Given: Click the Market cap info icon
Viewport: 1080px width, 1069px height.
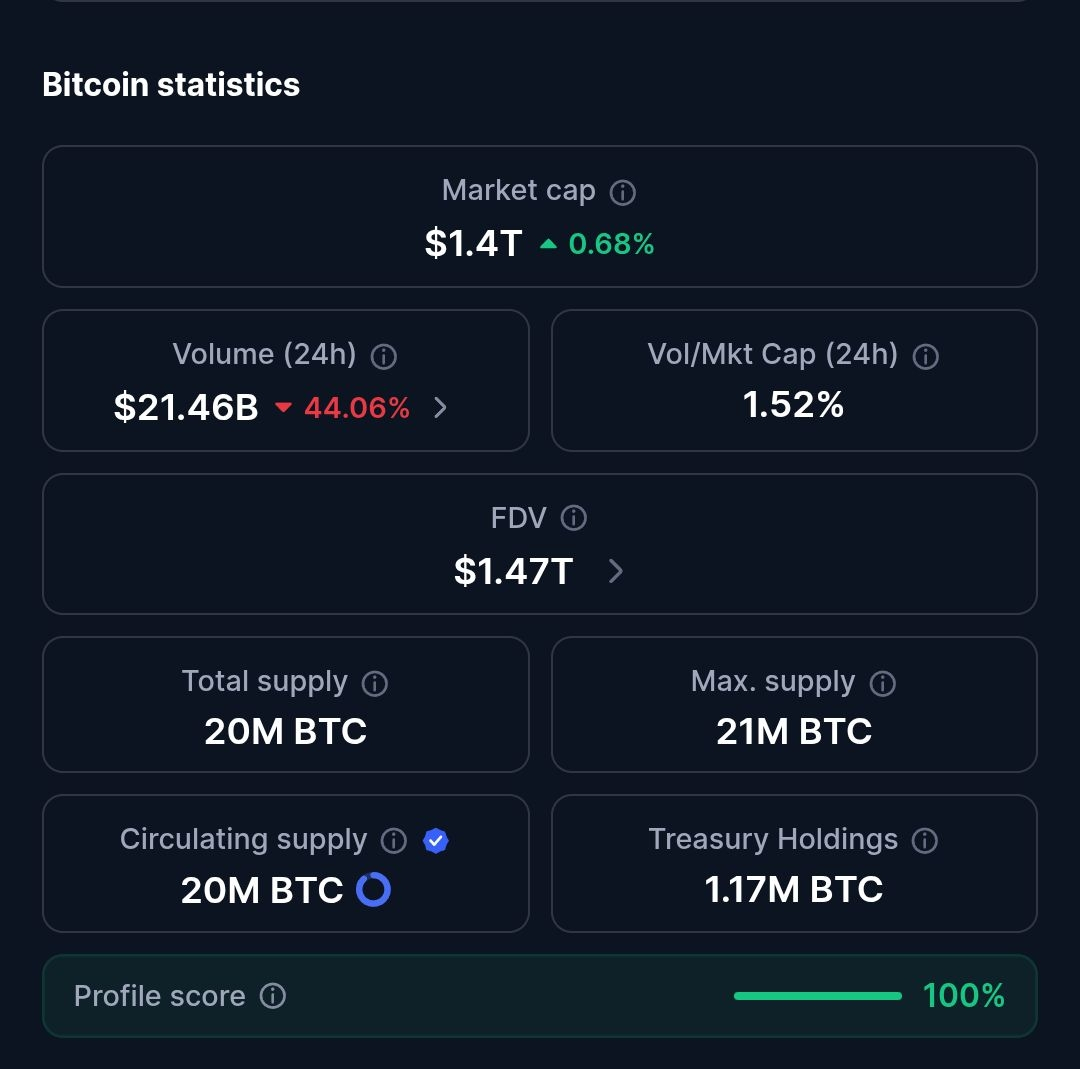Looking at the screenshot, I should tap(623, 192).
